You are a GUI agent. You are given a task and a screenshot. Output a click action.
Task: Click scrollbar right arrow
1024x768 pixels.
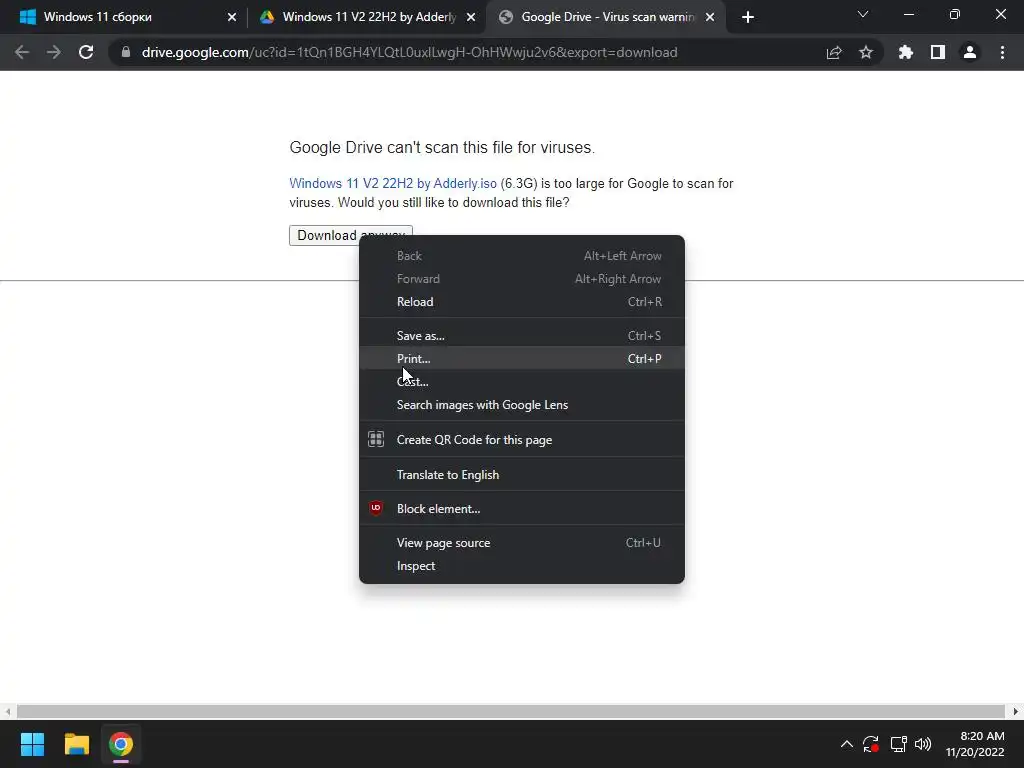tap(1016, 711)
